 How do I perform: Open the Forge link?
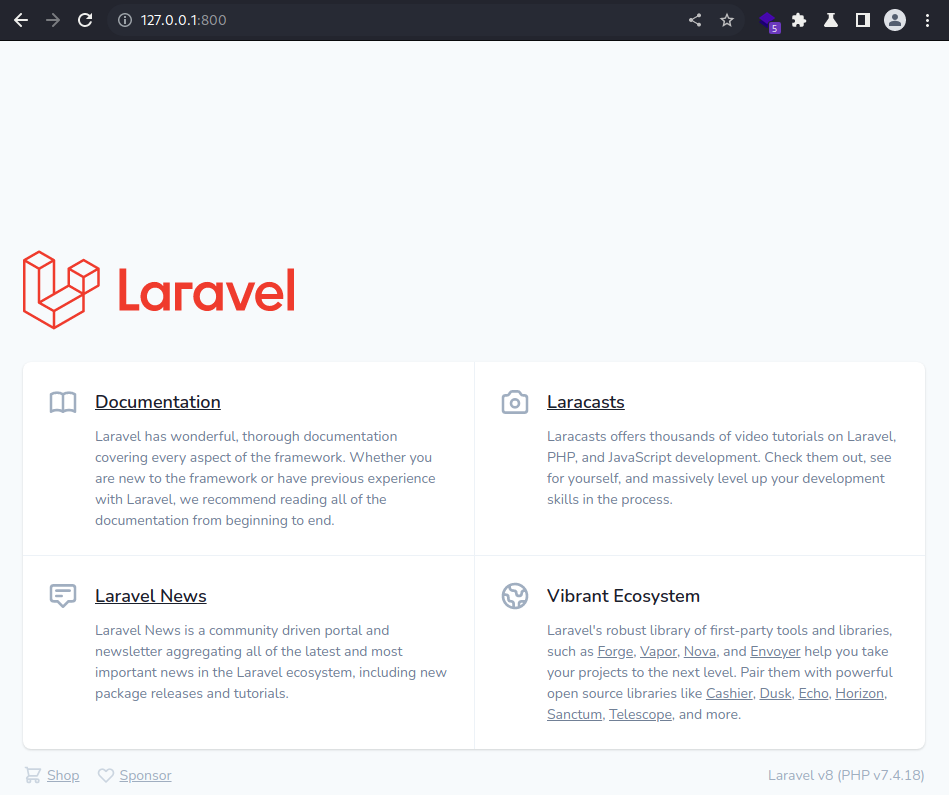615,652
